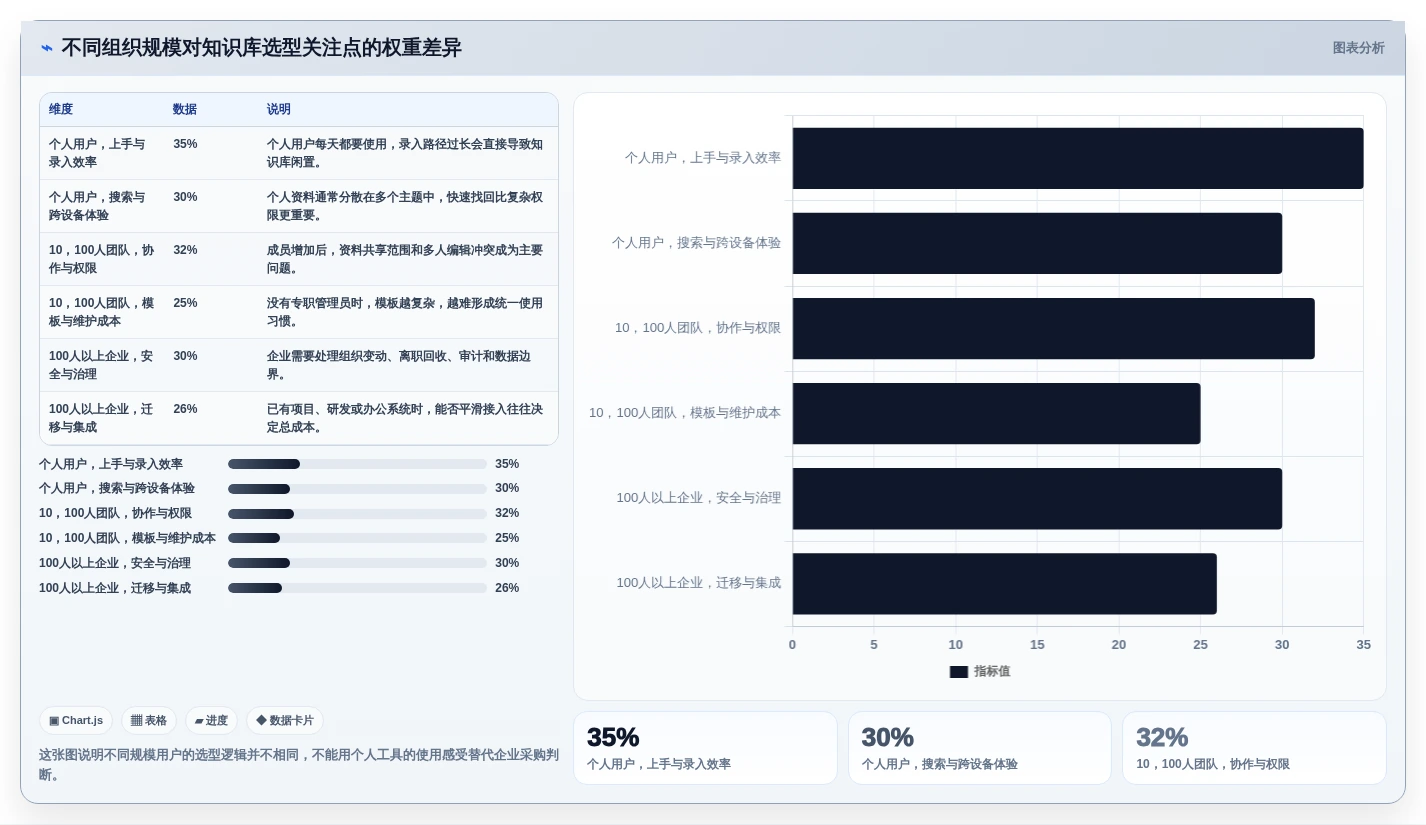The height and width of the screenshot is (825, 1426).
Task: Click the x-axis tick label 15
Action: (1037, 645)
